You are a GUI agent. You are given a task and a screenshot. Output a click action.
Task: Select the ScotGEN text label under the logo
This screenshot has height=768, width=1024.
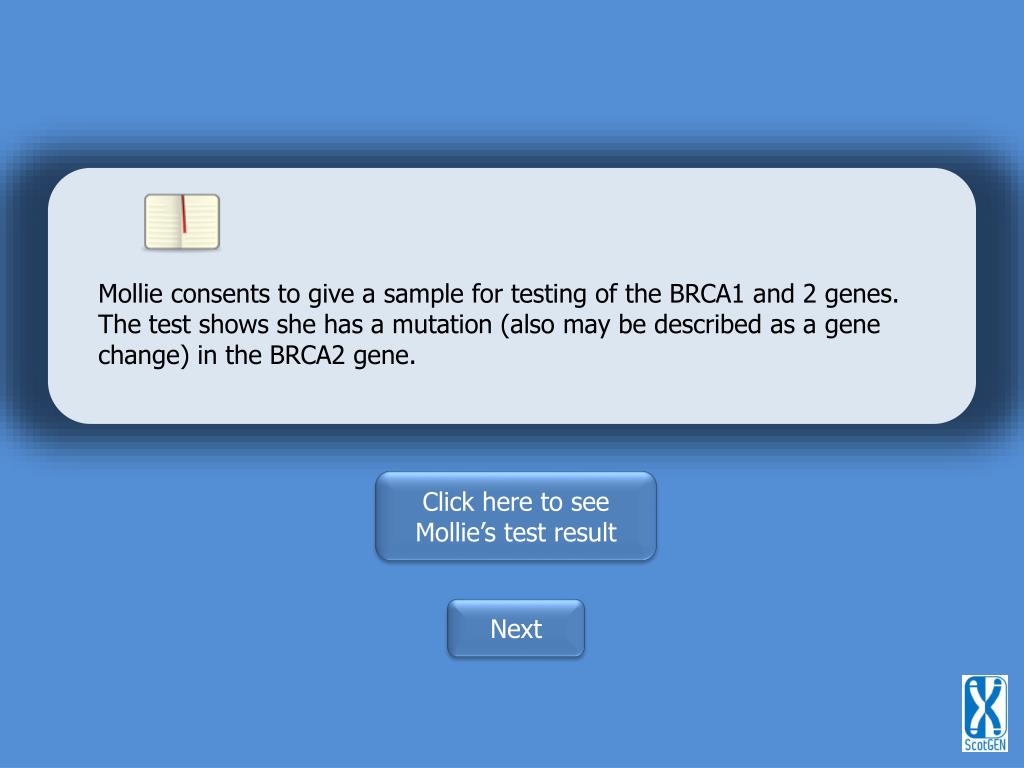(985, 744)
